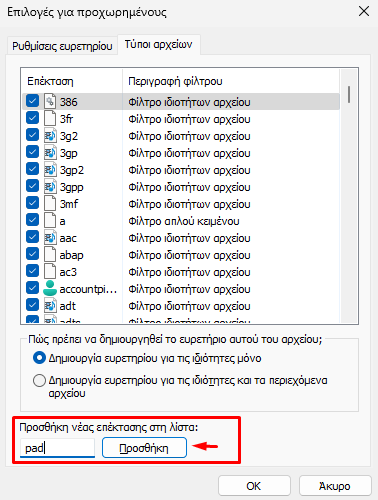Confirm with the OK button

[x=254, y=486]
